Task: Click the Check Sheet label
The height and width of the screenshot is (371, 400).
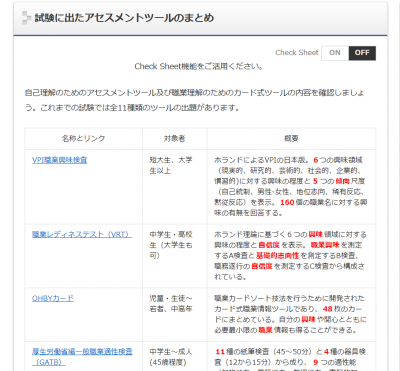Action: pyautogui.click(x=297, y=53)
